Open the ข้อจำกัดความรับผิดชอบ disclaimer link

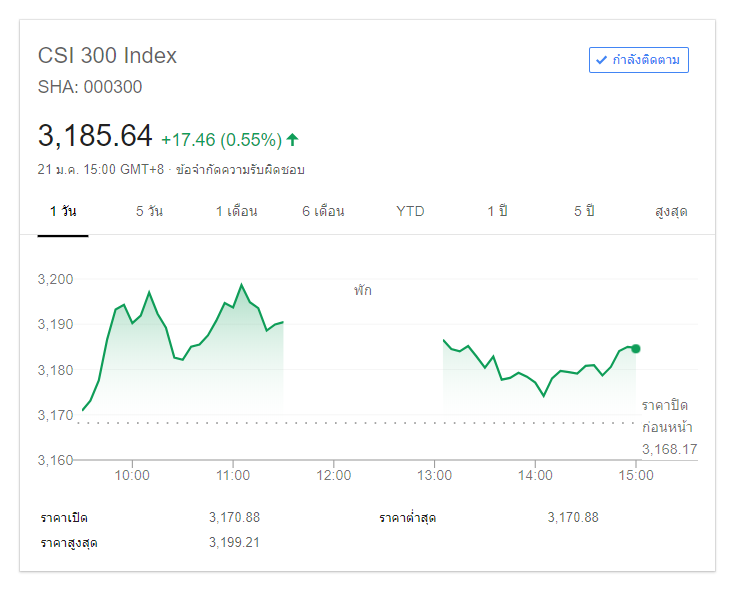[x=240, y=169]
